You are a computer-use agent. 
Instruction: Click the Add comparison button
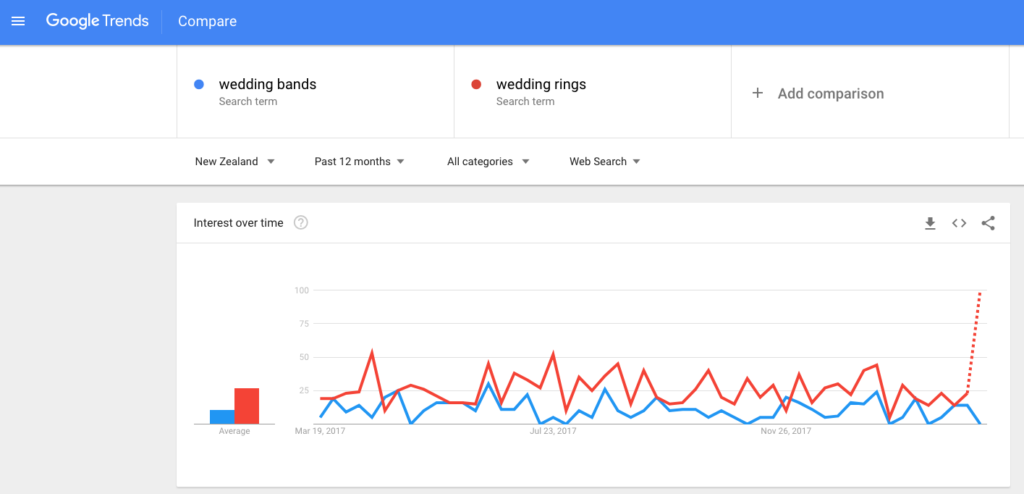tap(818, 93)
